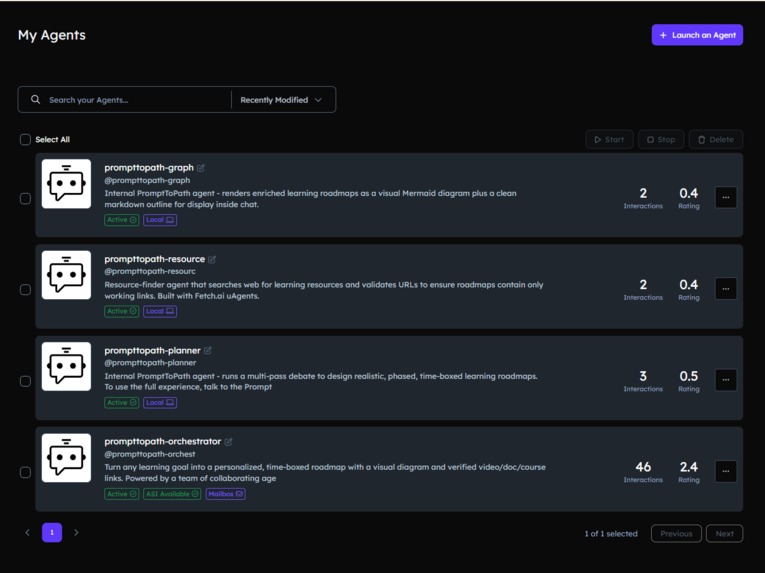Image resolution: width=765 pixels, height=573 pixels.
Task: Click the Launch an Agent button
Action: pos(697,35)
